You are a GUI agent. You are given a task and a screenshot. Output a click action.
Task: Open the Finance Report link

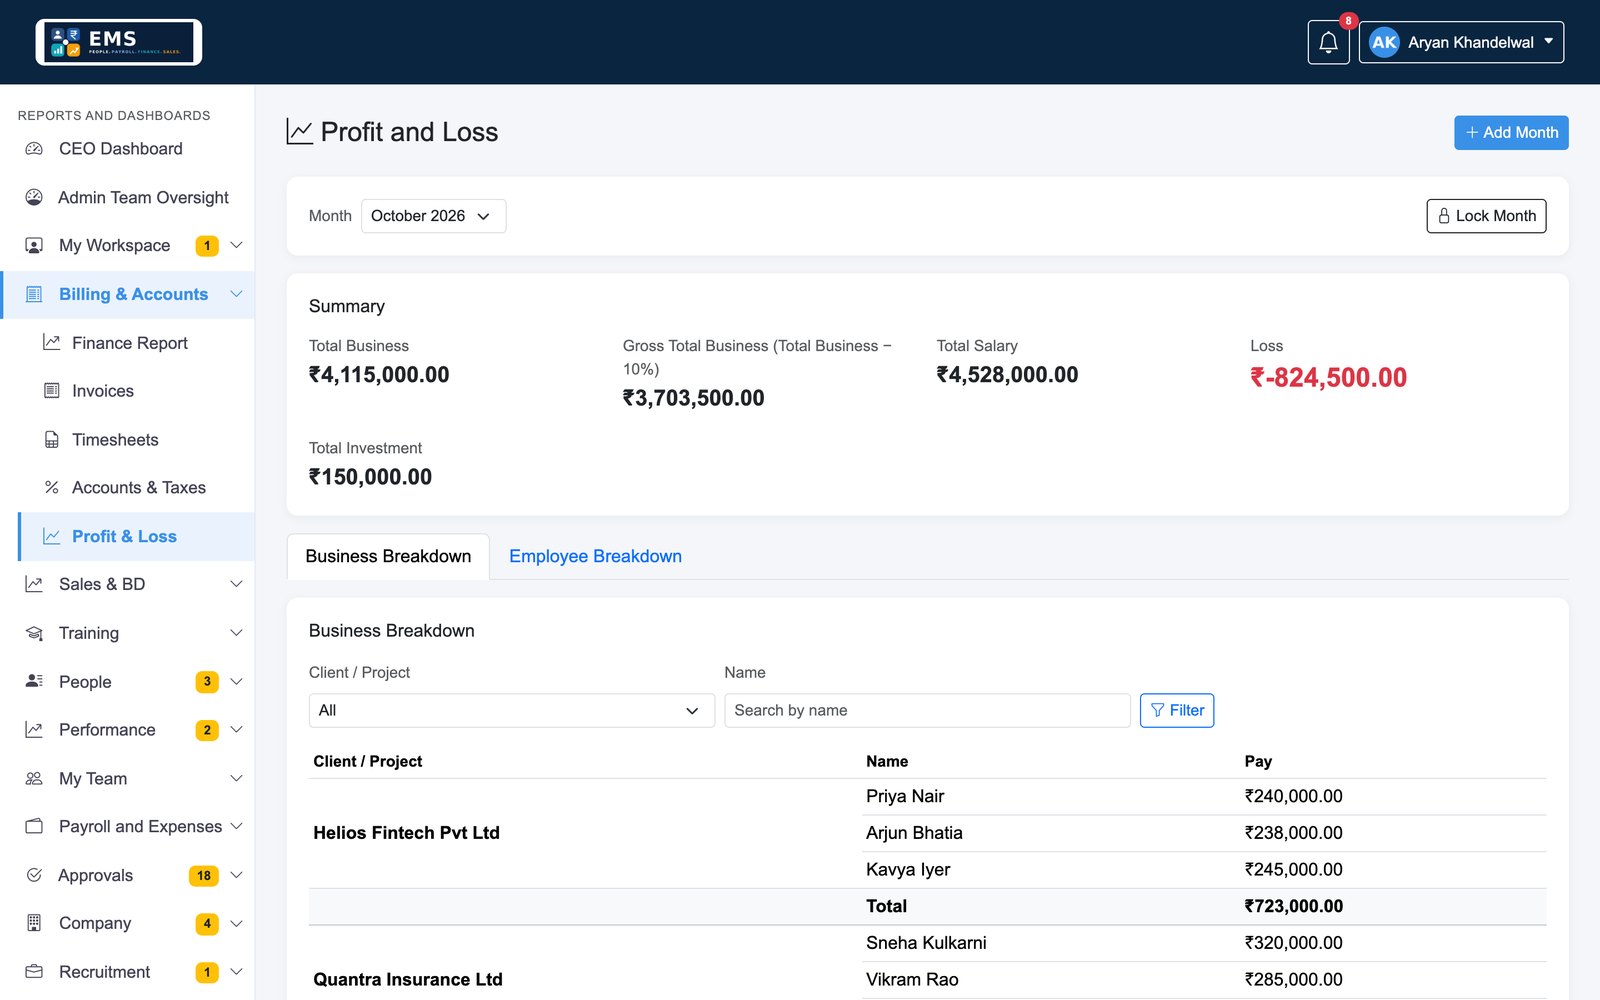(x=137, y=343)
